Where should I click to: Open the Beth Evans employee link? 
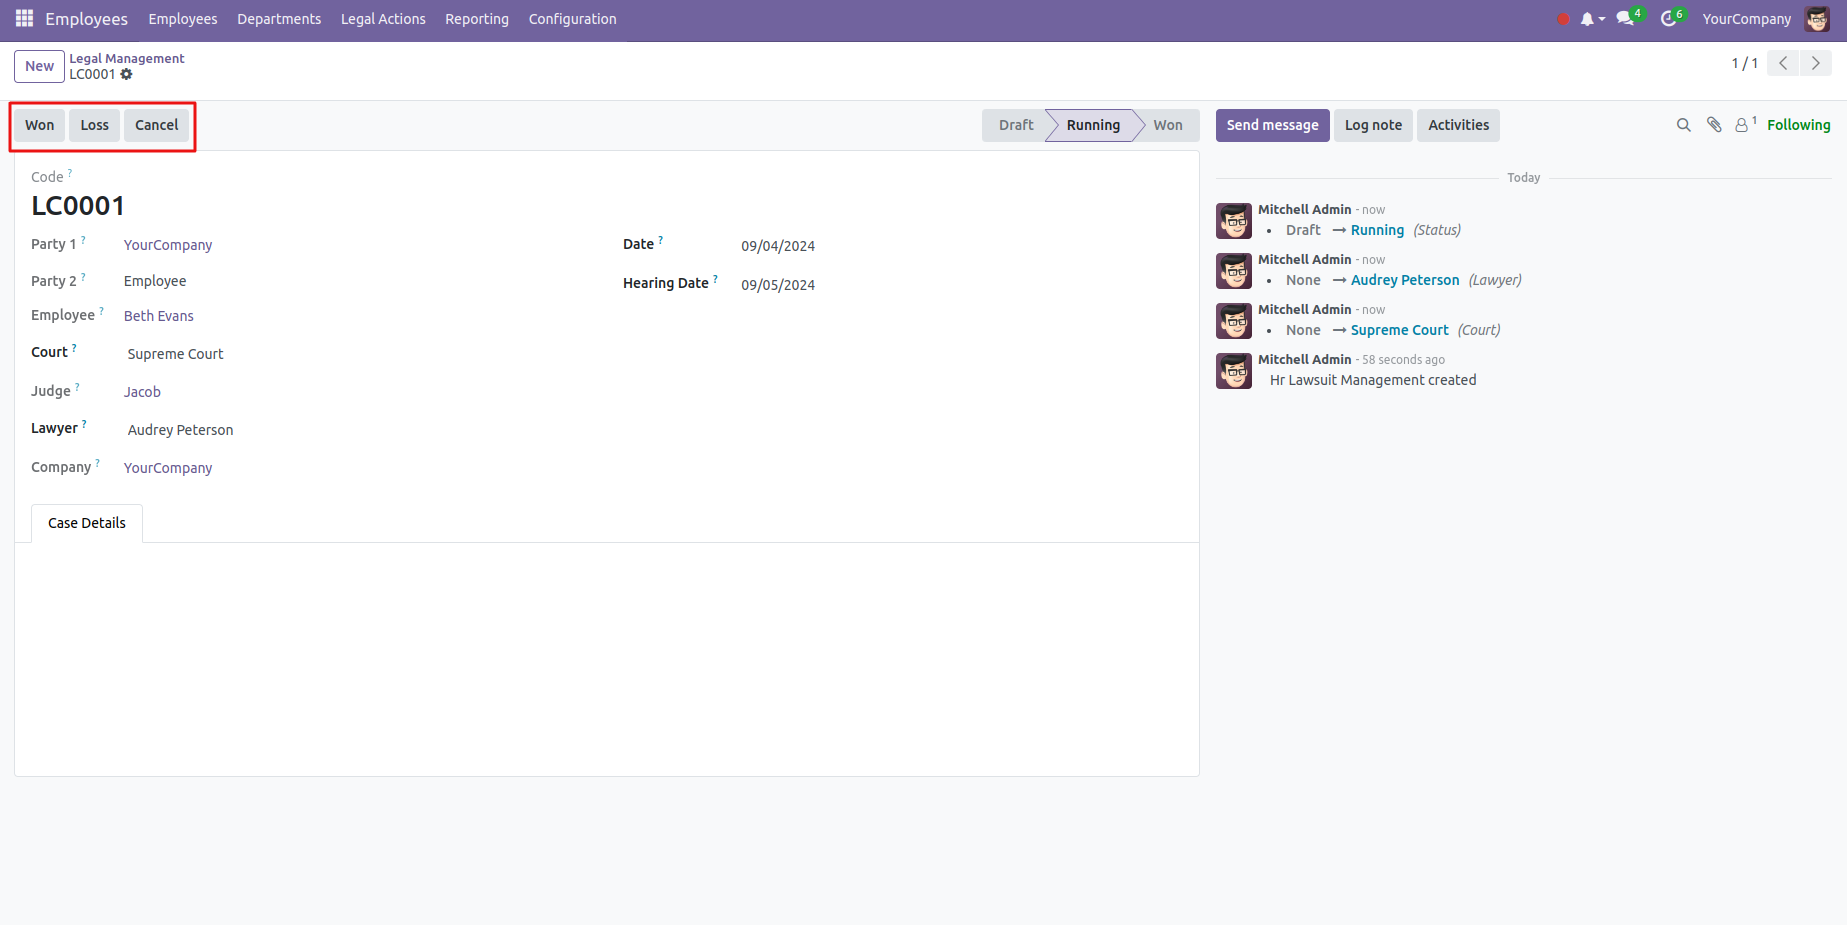pyautogui.click(x=159, y=316)
